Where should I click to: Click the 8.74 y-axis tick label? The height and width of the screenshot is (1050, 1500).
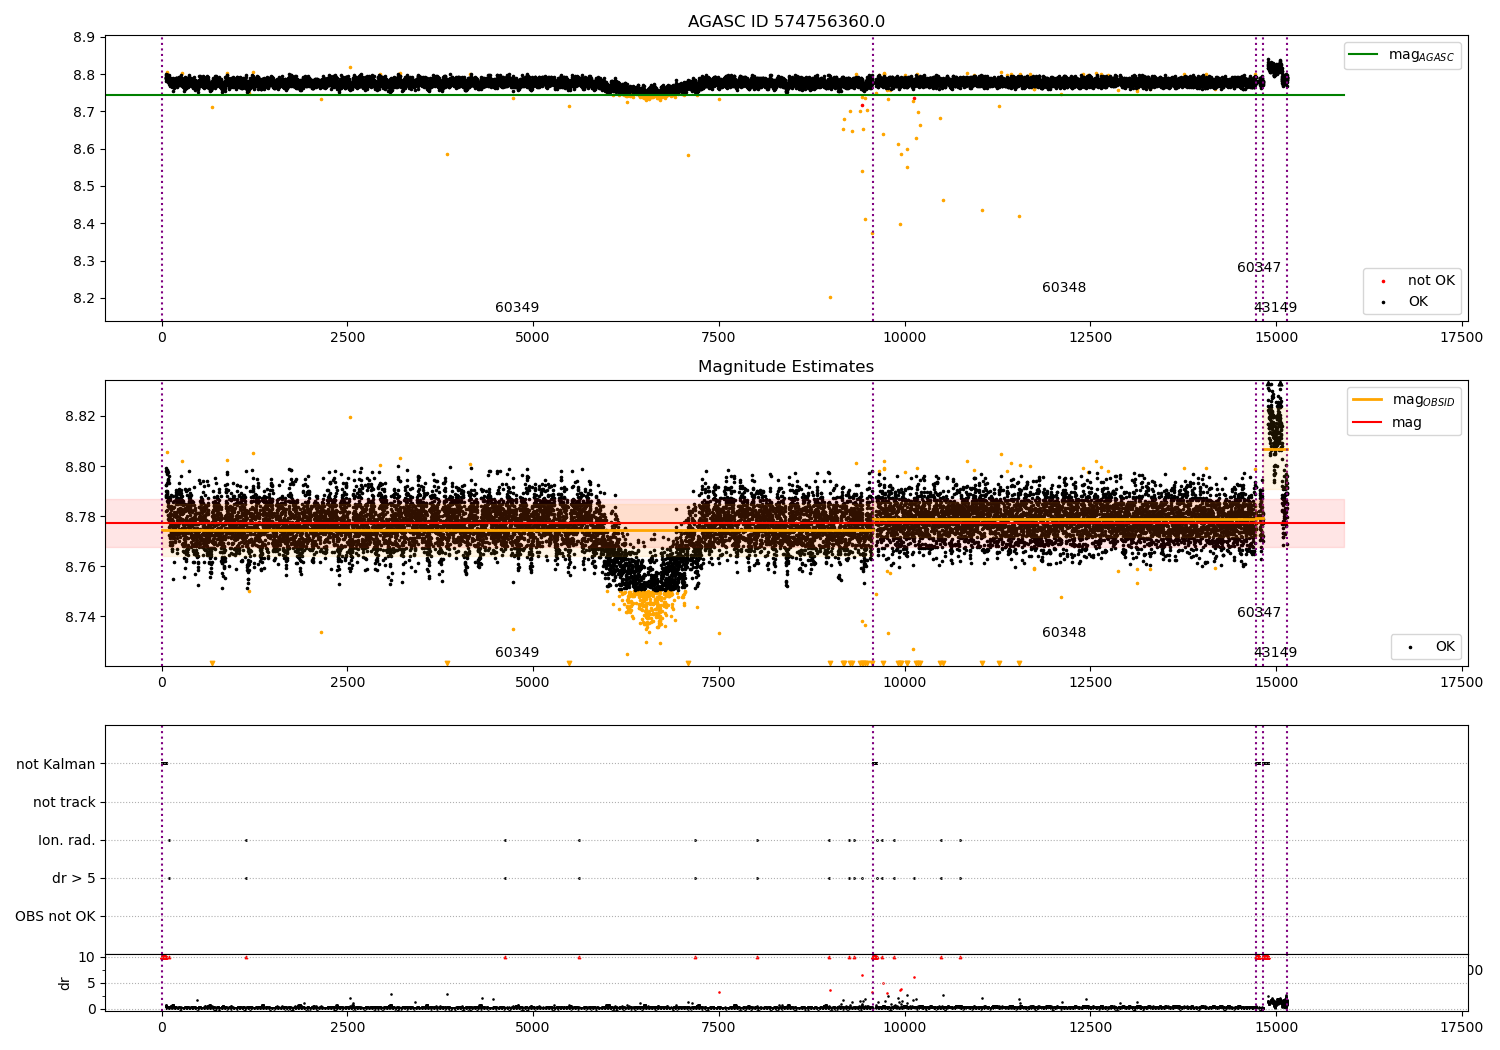click(81, 617)
